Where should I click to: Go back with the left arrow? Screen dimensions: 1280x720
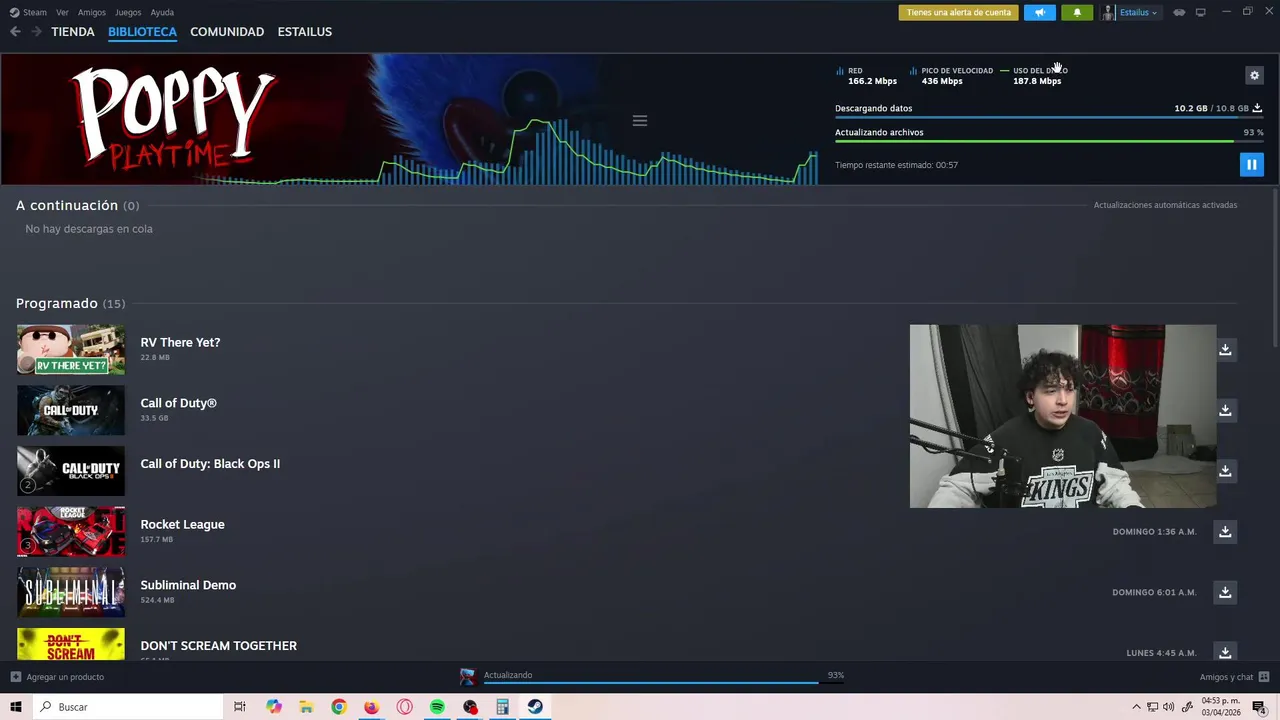coord(15,32)
